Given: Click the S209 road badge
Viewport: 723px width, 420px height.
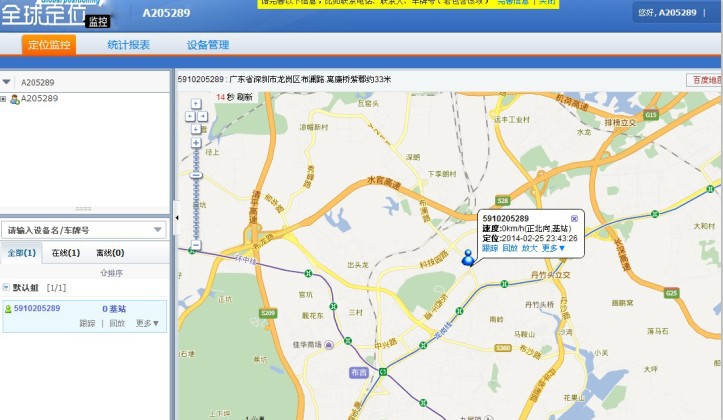Looking at the screenshot, I should pos(268,313).
